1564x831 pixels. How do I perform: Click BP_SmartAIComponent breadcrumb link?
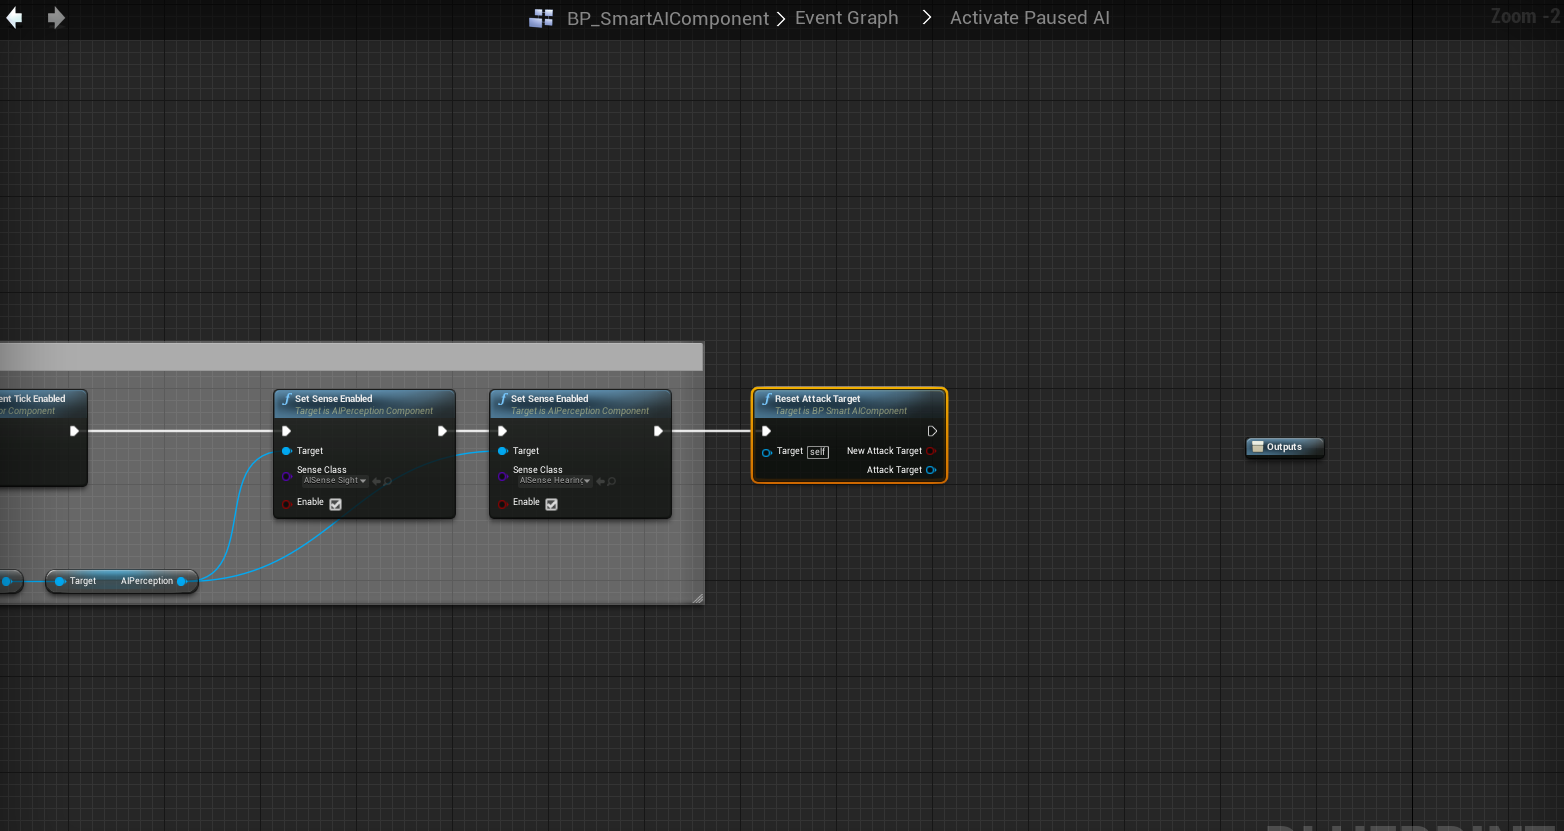click(667, 18)
